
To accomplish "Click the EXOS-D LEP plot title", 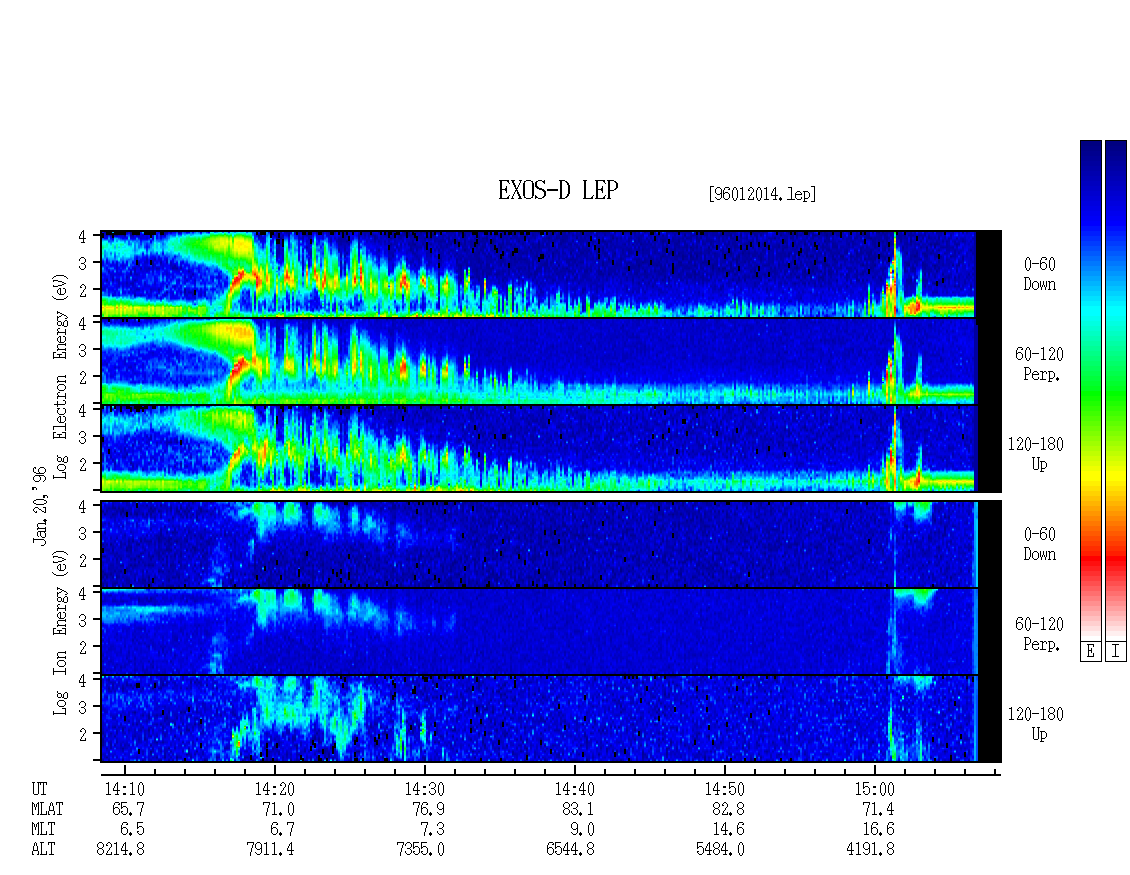I will click(558, 191).
